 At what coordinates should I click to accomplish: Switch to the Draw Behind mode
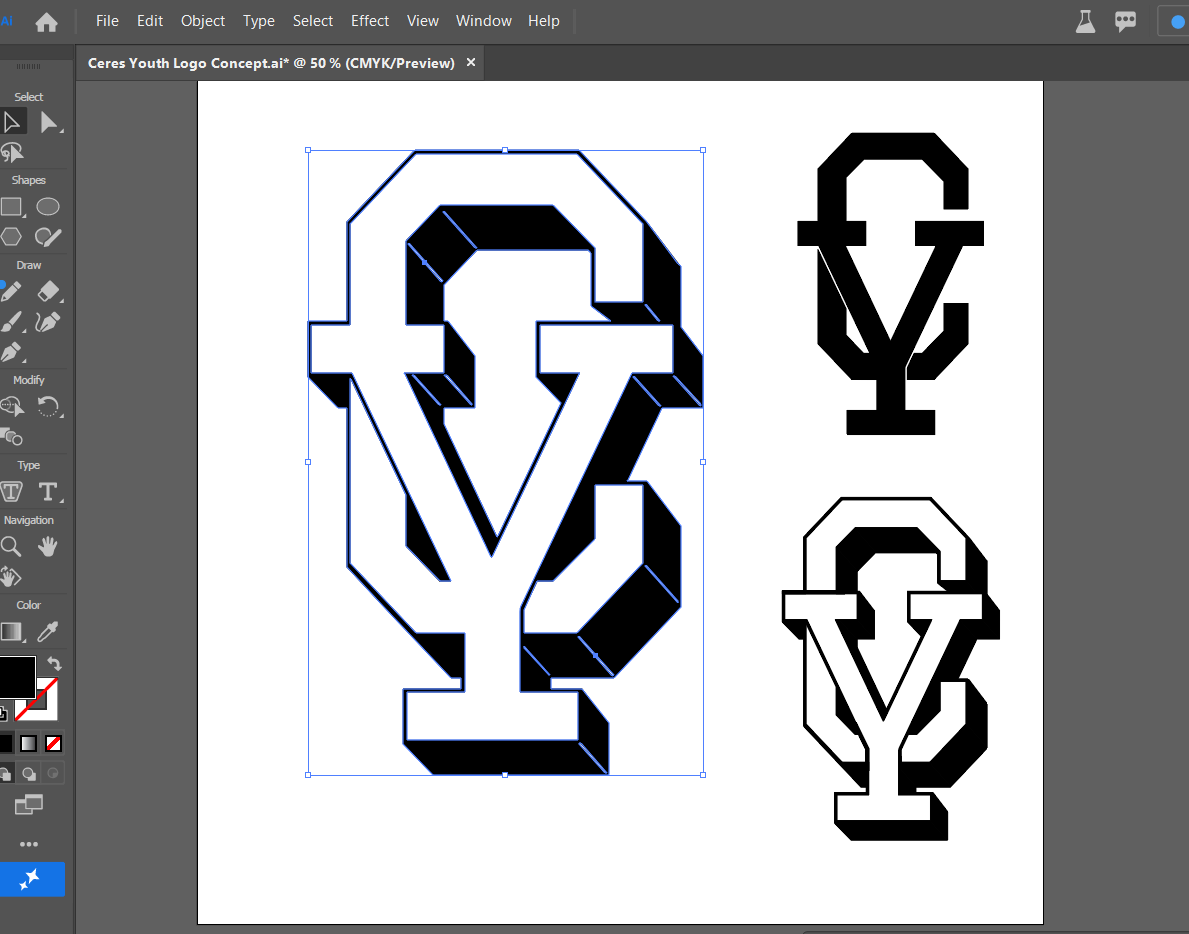click(29, 773)
